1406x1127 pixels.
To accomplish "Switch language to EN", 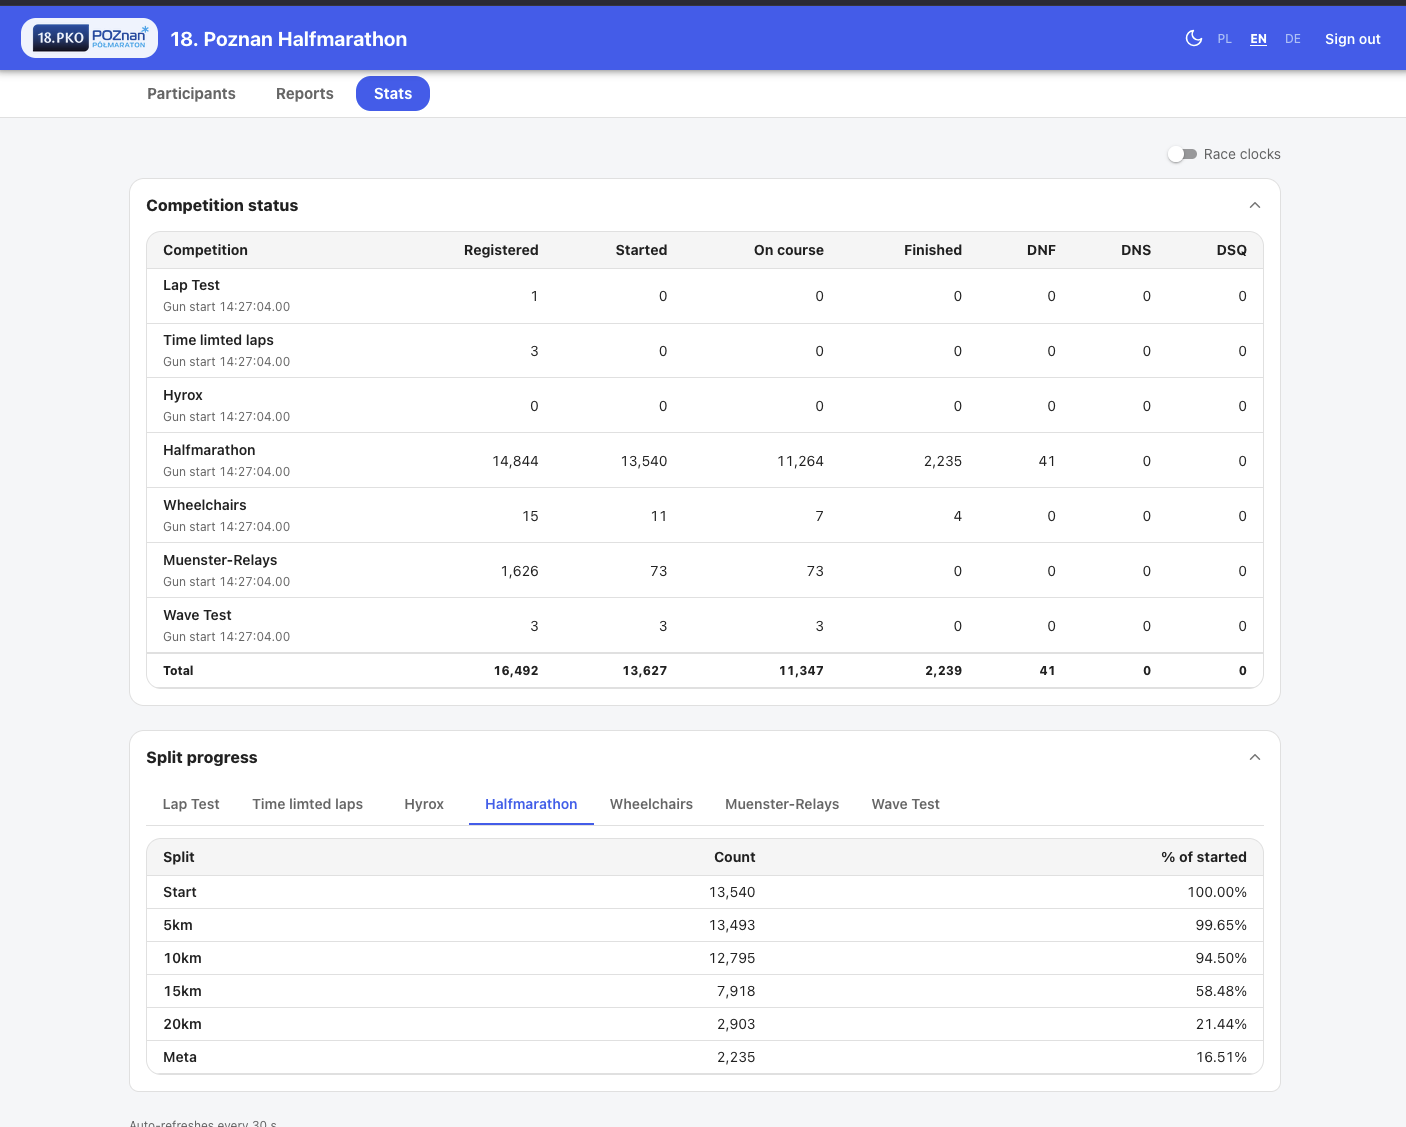I will 1259,39.
